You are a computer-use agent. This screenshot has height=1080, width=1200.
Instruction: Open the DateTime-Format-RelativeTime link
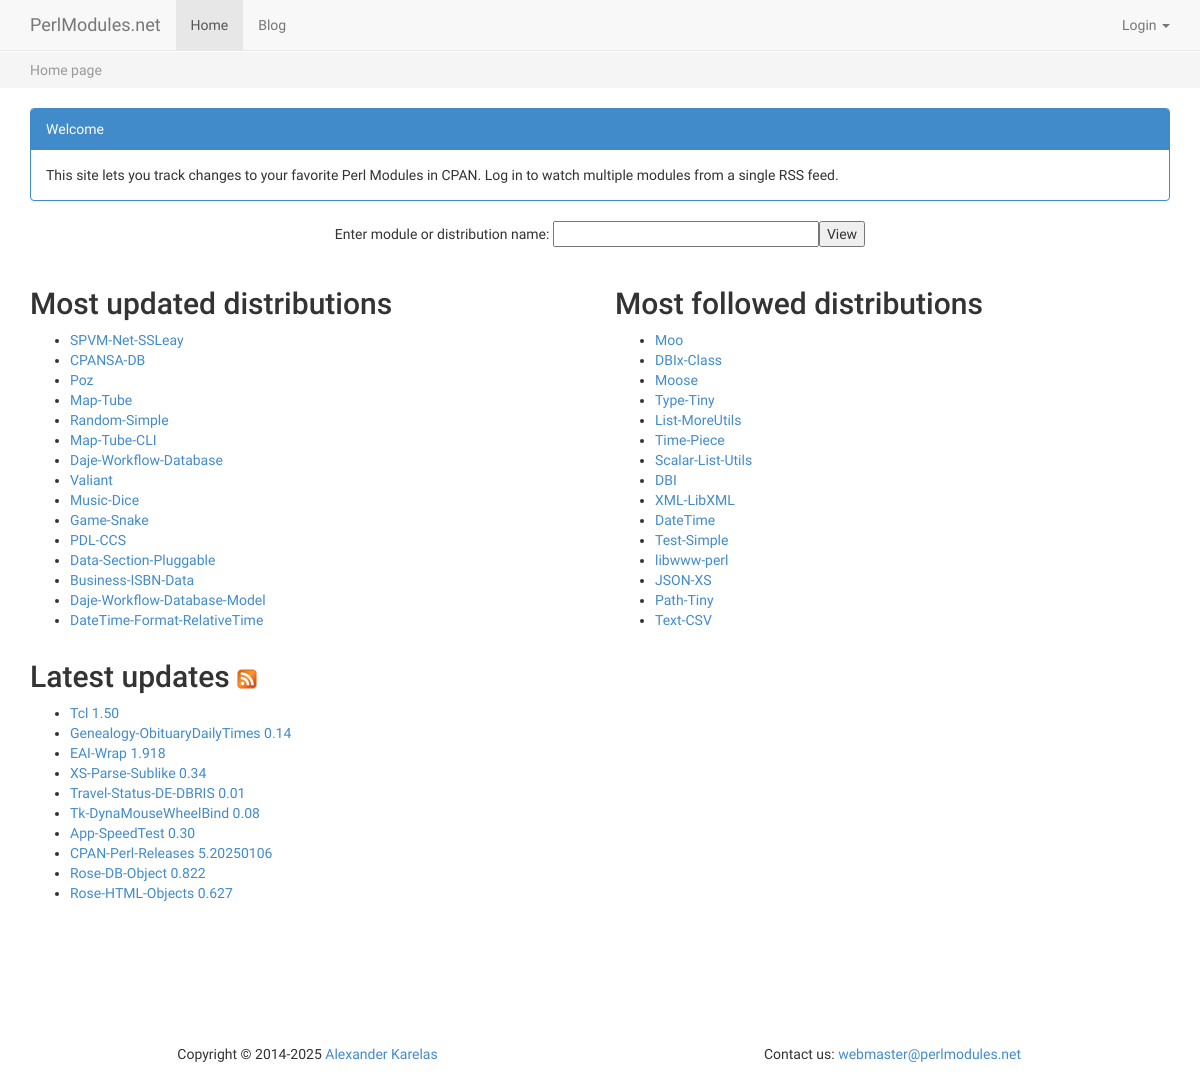(167, 620)
